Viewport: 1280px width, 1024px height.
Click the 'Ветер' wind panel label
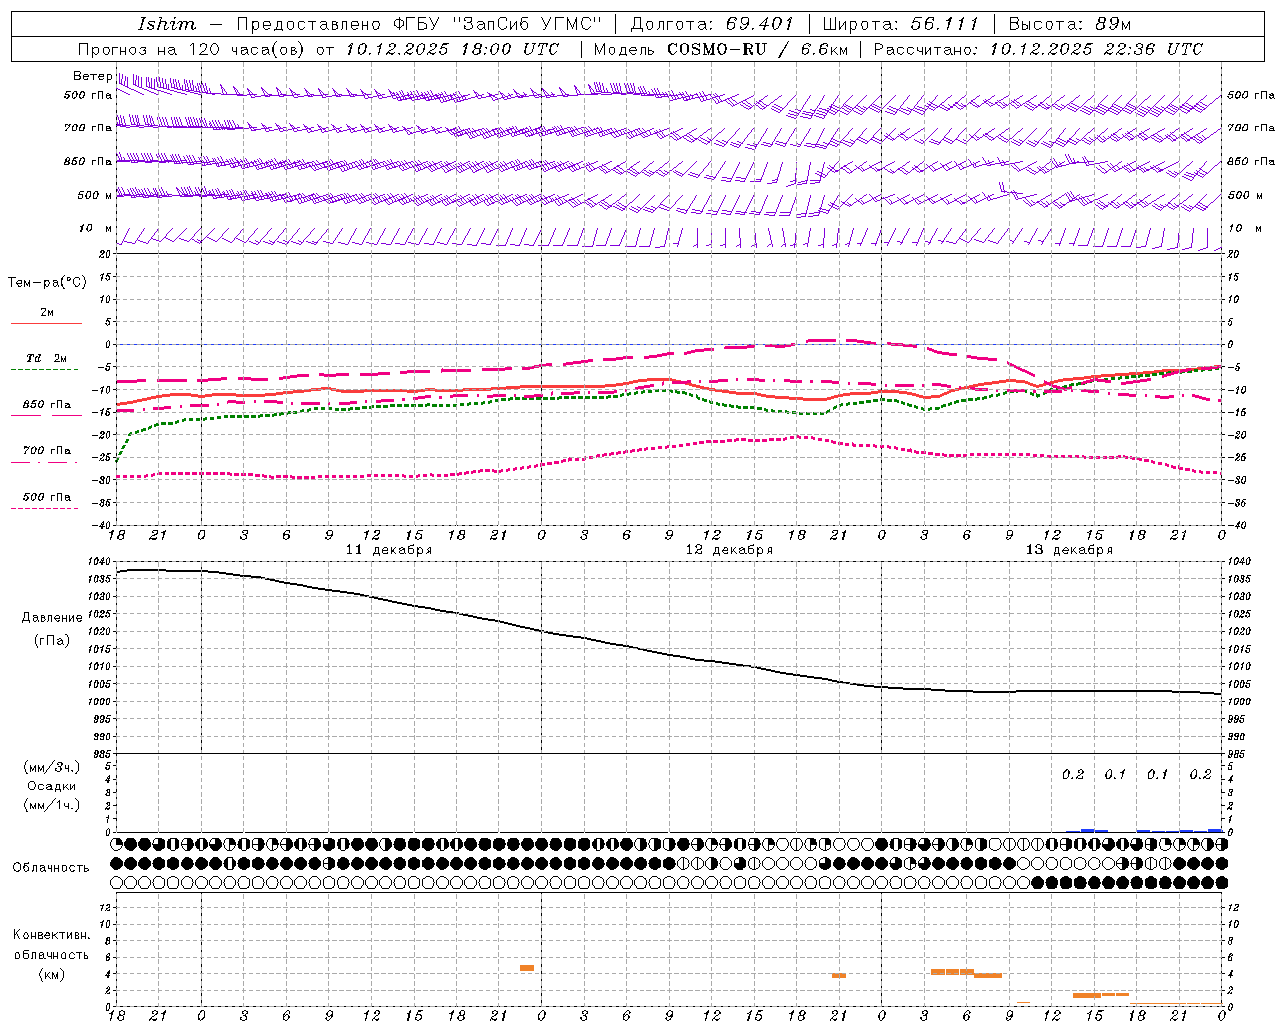pyautogui.click(x=93, y=76)
